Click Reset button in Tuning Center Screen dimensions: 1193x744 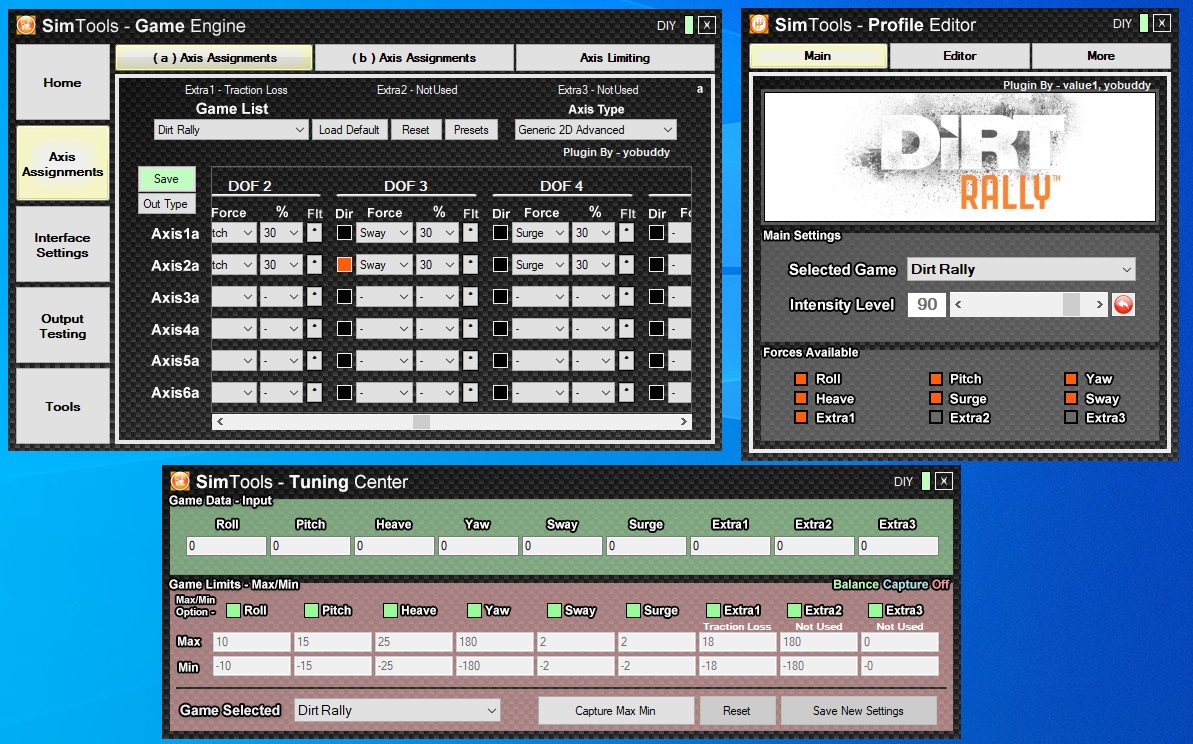point(736,711)
